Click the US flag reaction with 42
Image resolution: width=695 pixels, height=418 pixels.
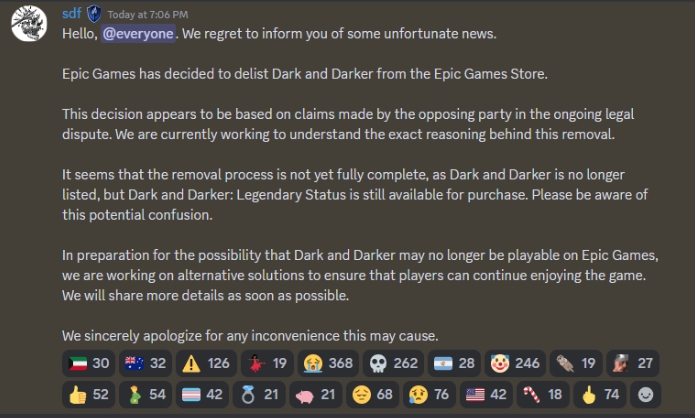tap(486, 395)
